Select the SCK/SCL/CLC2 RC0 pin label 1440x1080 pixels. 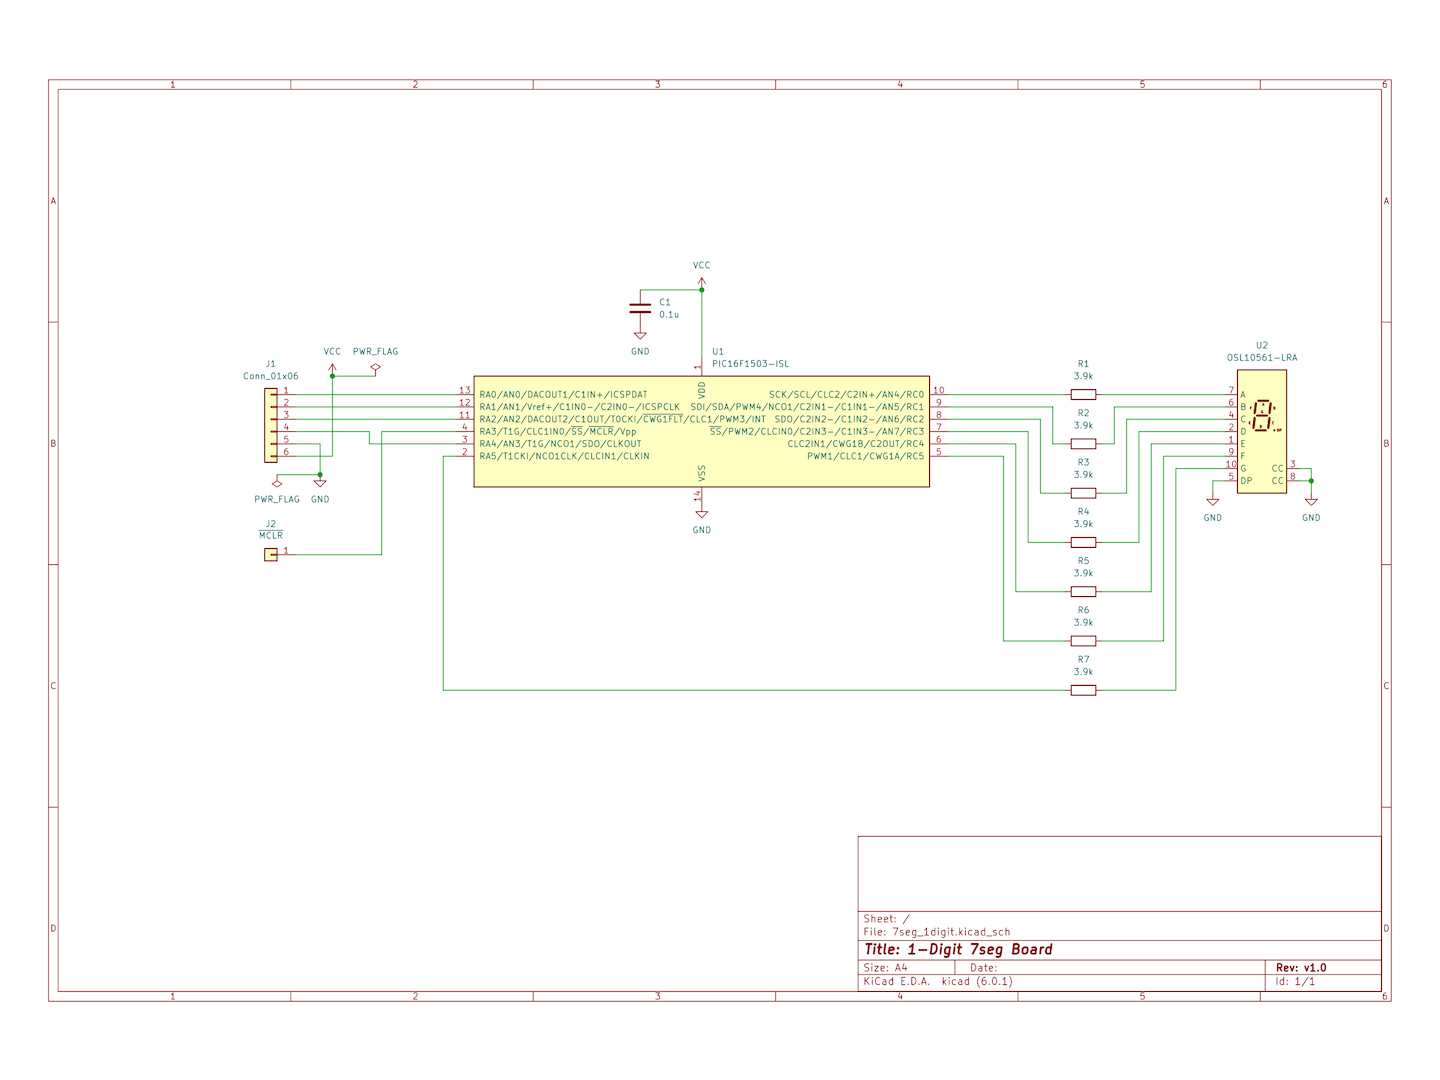point(846,395)
